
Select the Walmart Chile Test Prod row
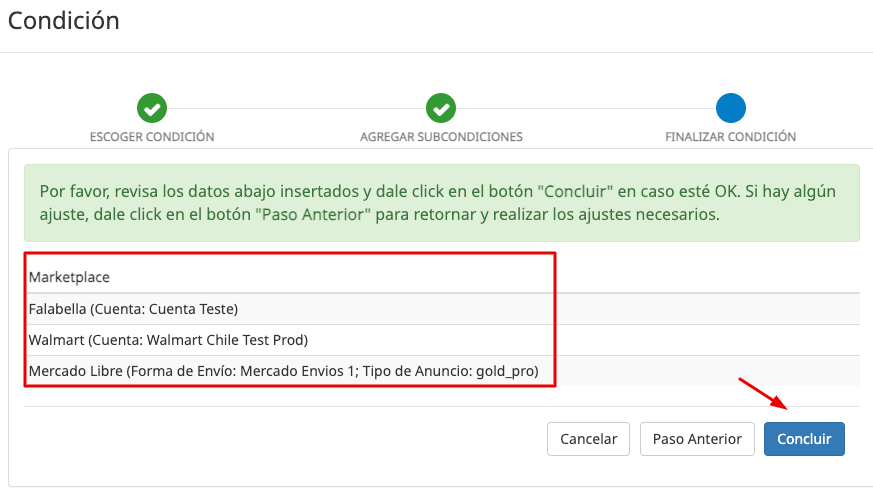click(442, 340)
